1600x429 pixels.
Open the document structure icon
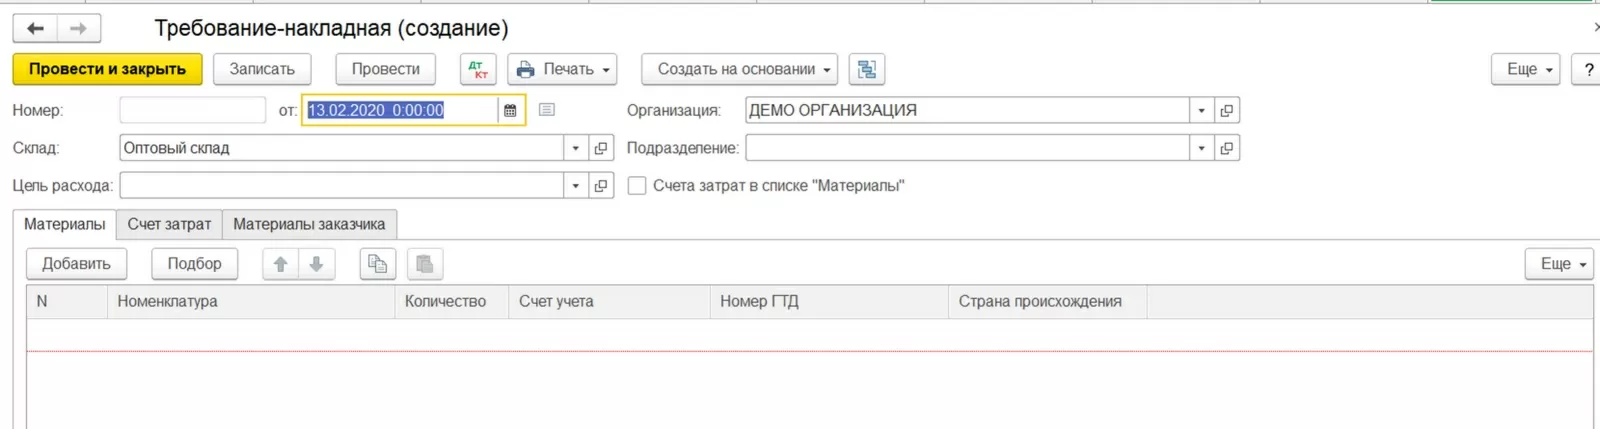click(x=866, y=69)
